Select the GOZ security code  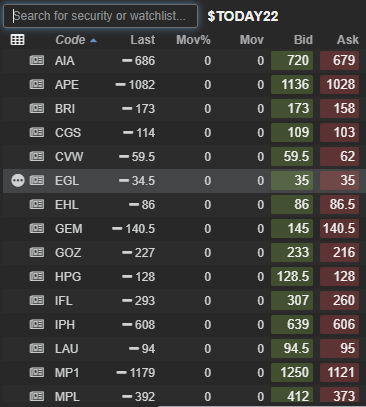tap(68, 253)
